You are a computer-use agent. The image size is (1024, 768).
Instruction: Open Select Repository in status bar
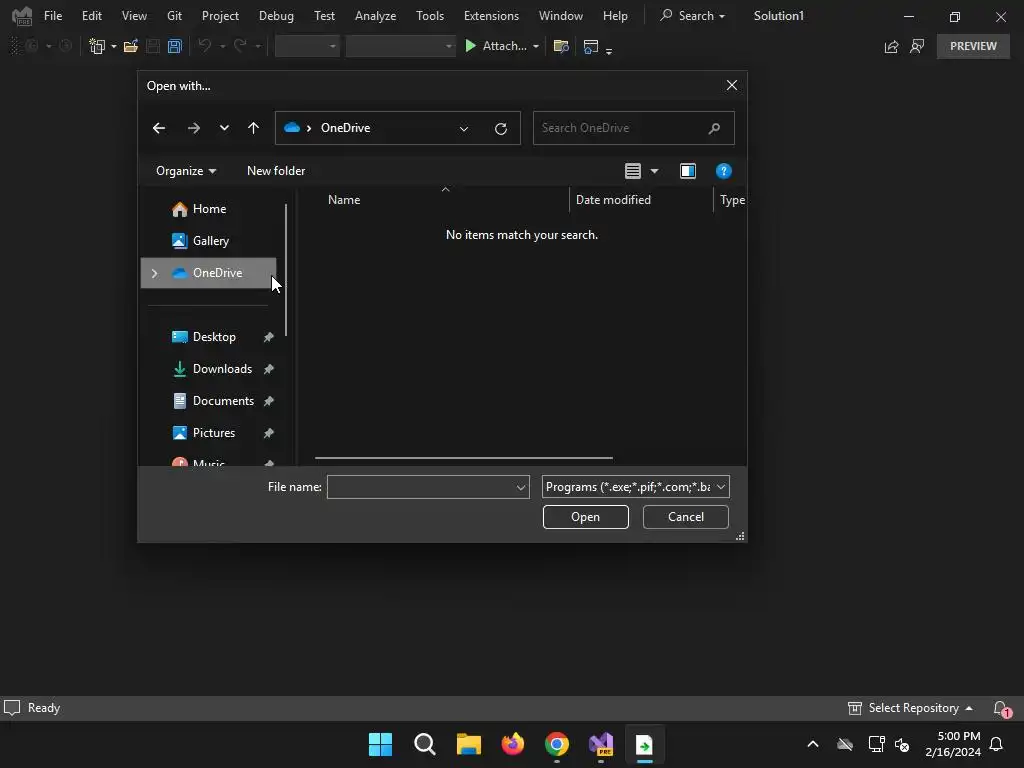click(910, 708)
